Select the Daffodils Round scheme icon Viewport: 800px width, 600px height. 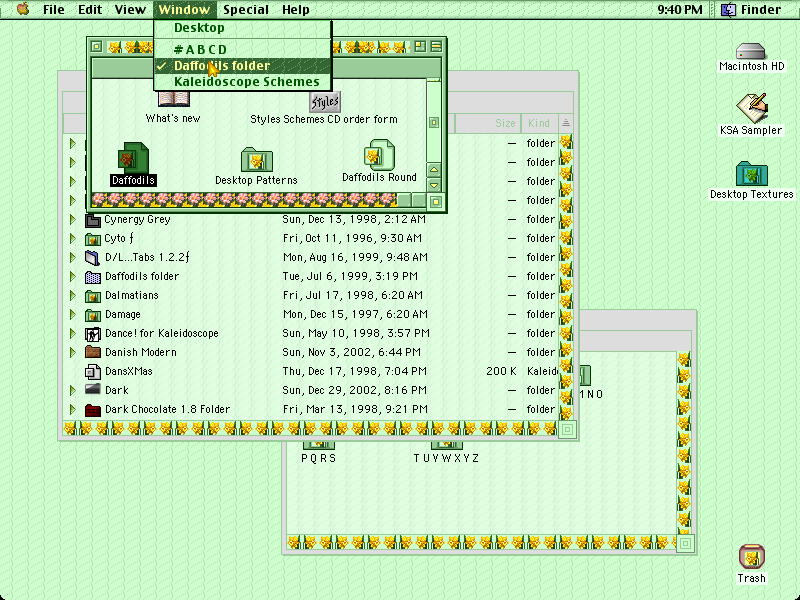[x=379, y=155]
